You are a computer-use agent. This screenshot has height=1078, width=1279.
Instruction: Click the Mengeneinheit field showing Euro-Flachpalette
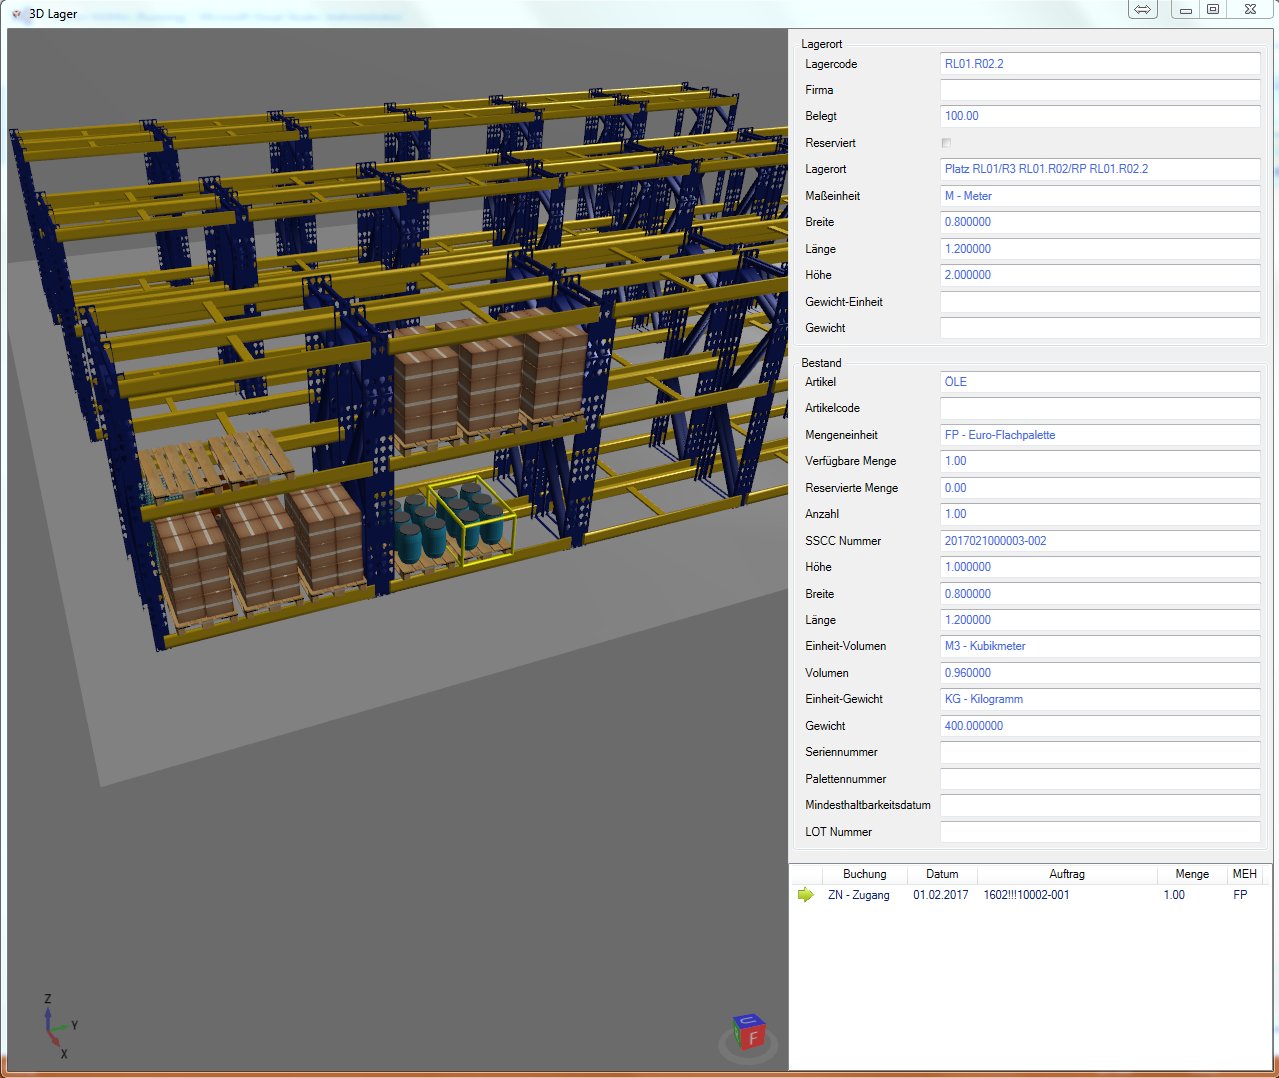pos(1099,435)
